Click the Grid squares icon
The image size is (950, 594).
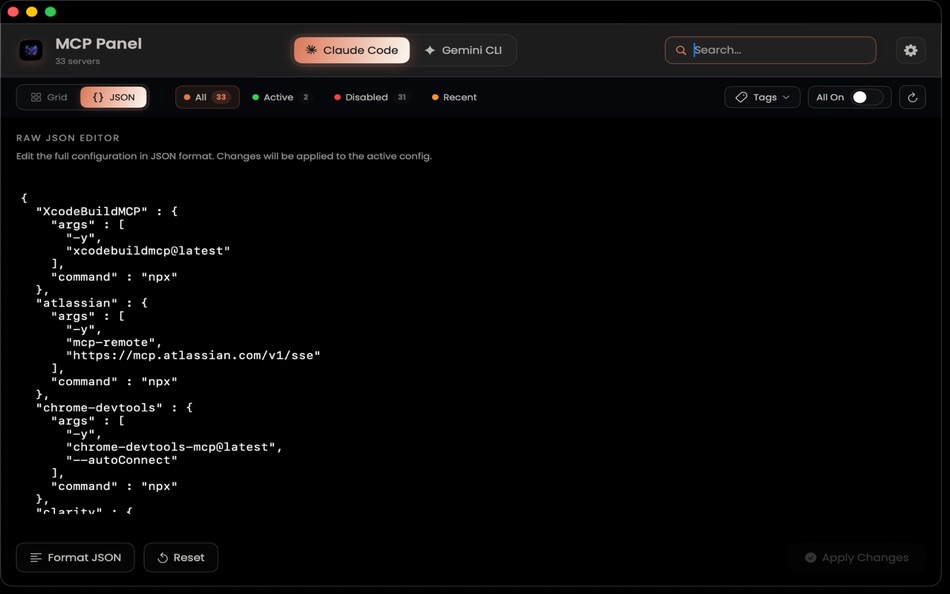click(x=36, y=97)
